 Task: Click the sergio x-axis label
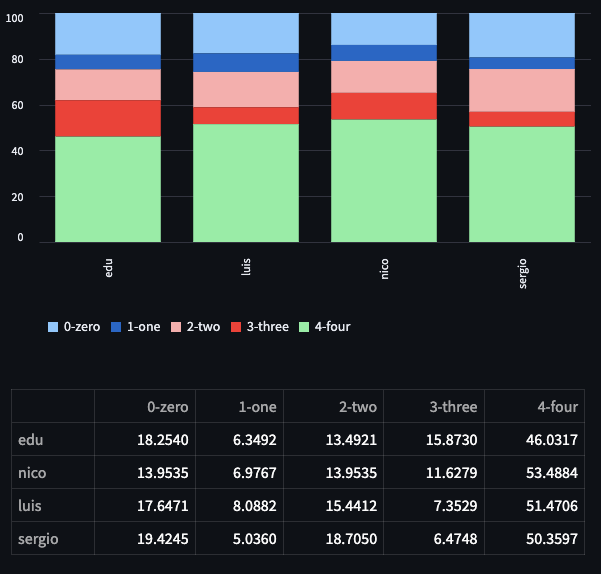522,274
